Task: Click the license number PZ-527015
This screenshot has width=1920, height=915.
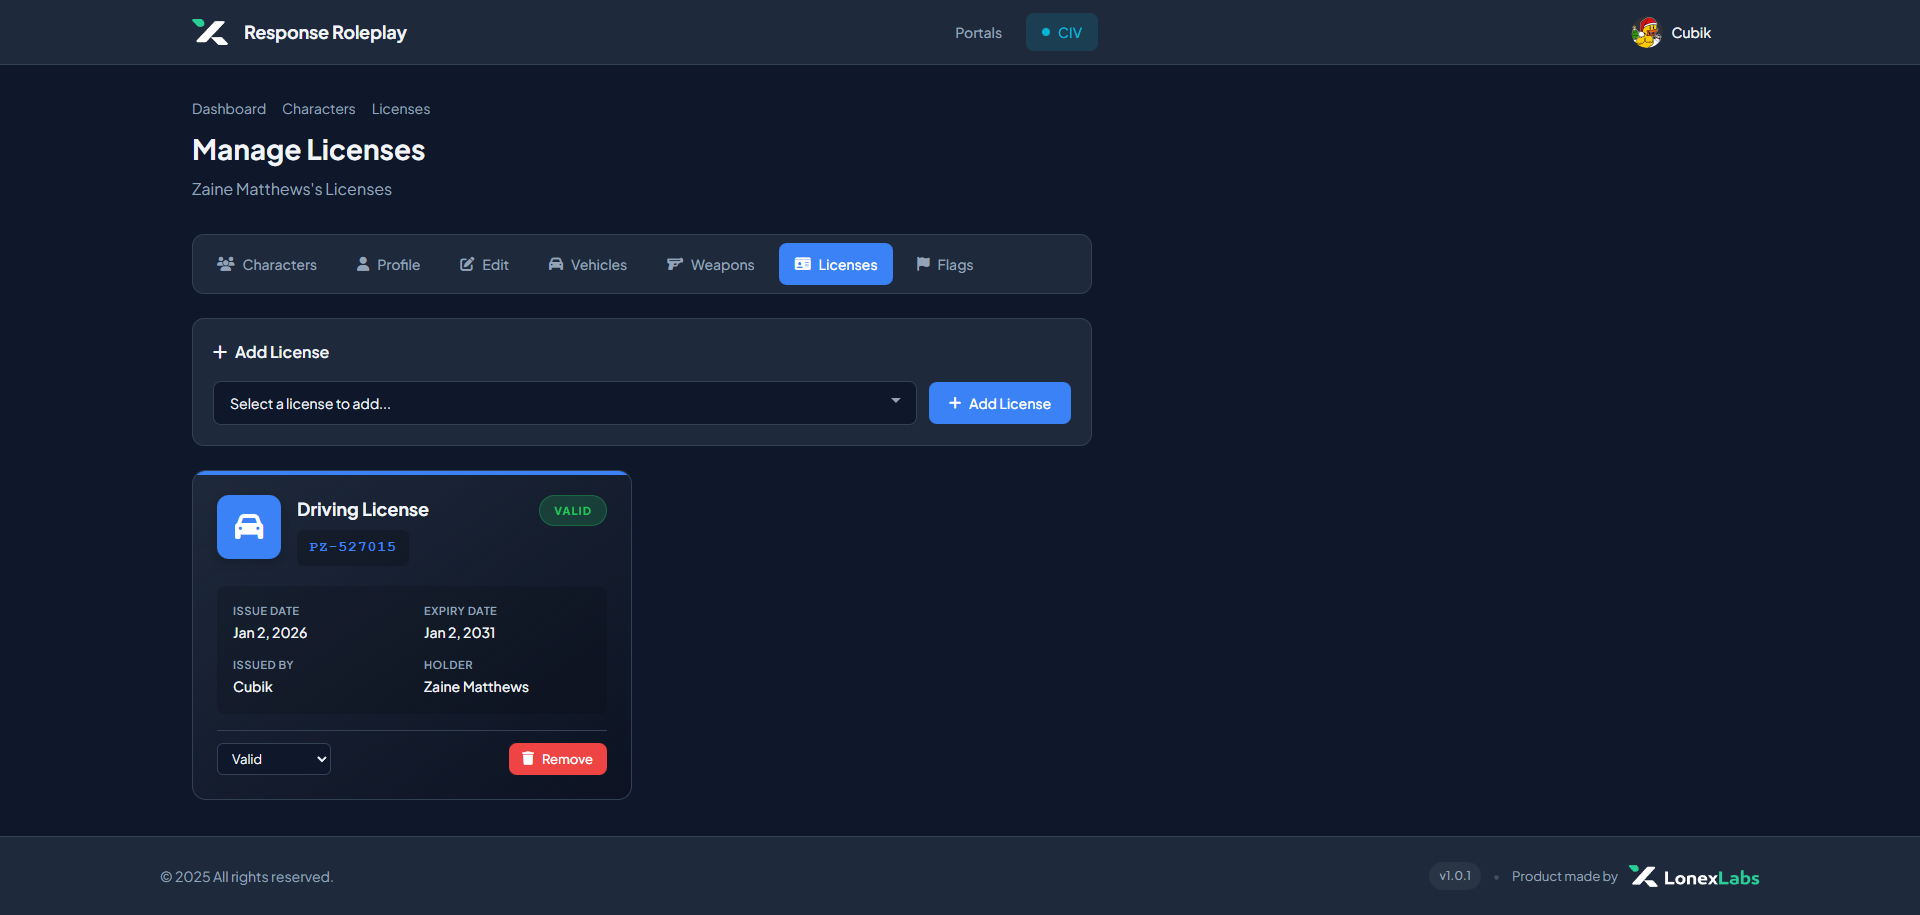Action: coord(353,547)
